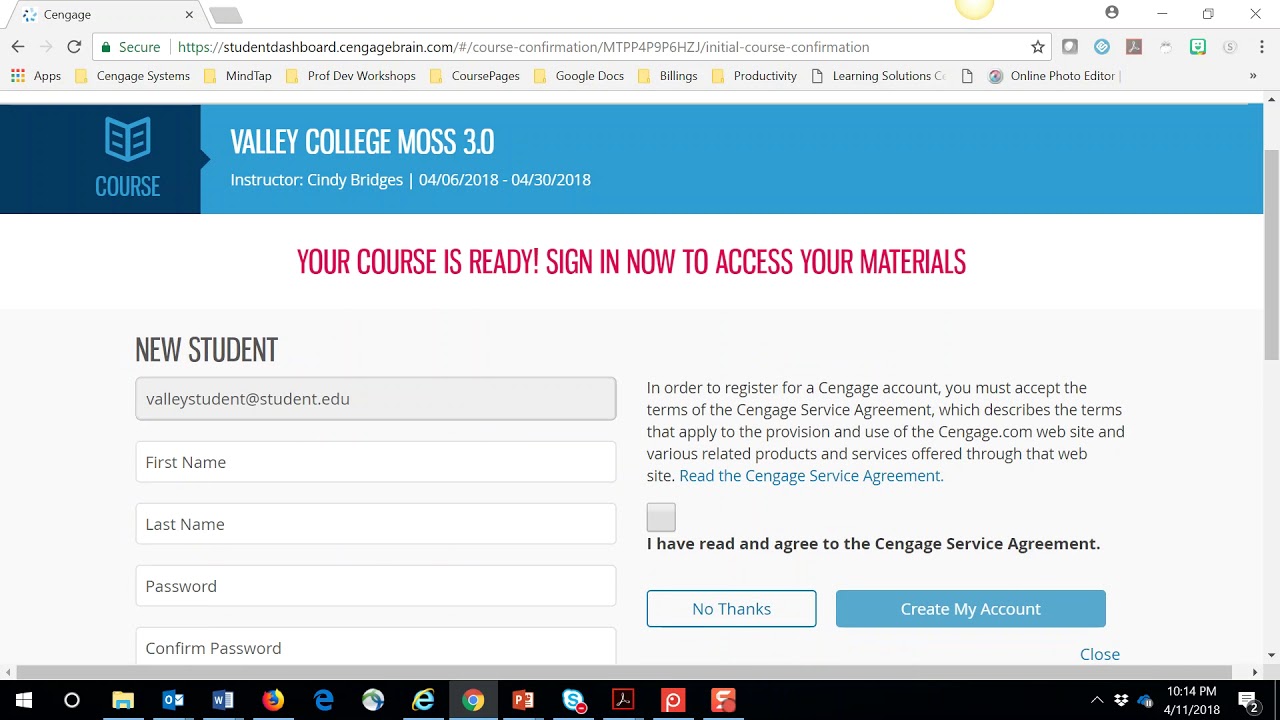Open Outlook from taskbar
This screenshot has height=720, width=1280.
tap(173, 700)
